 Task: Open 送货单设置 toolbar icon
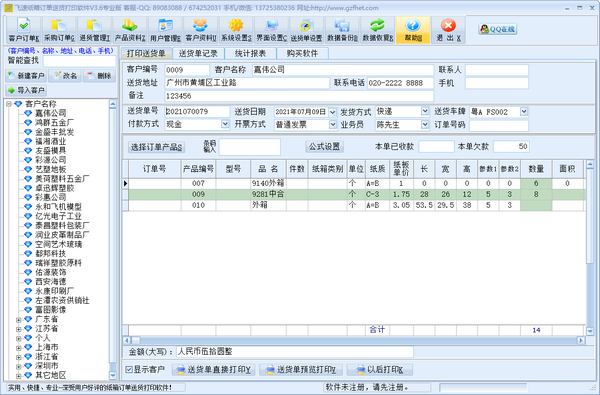pyautogui.click(x=307, y=30)
